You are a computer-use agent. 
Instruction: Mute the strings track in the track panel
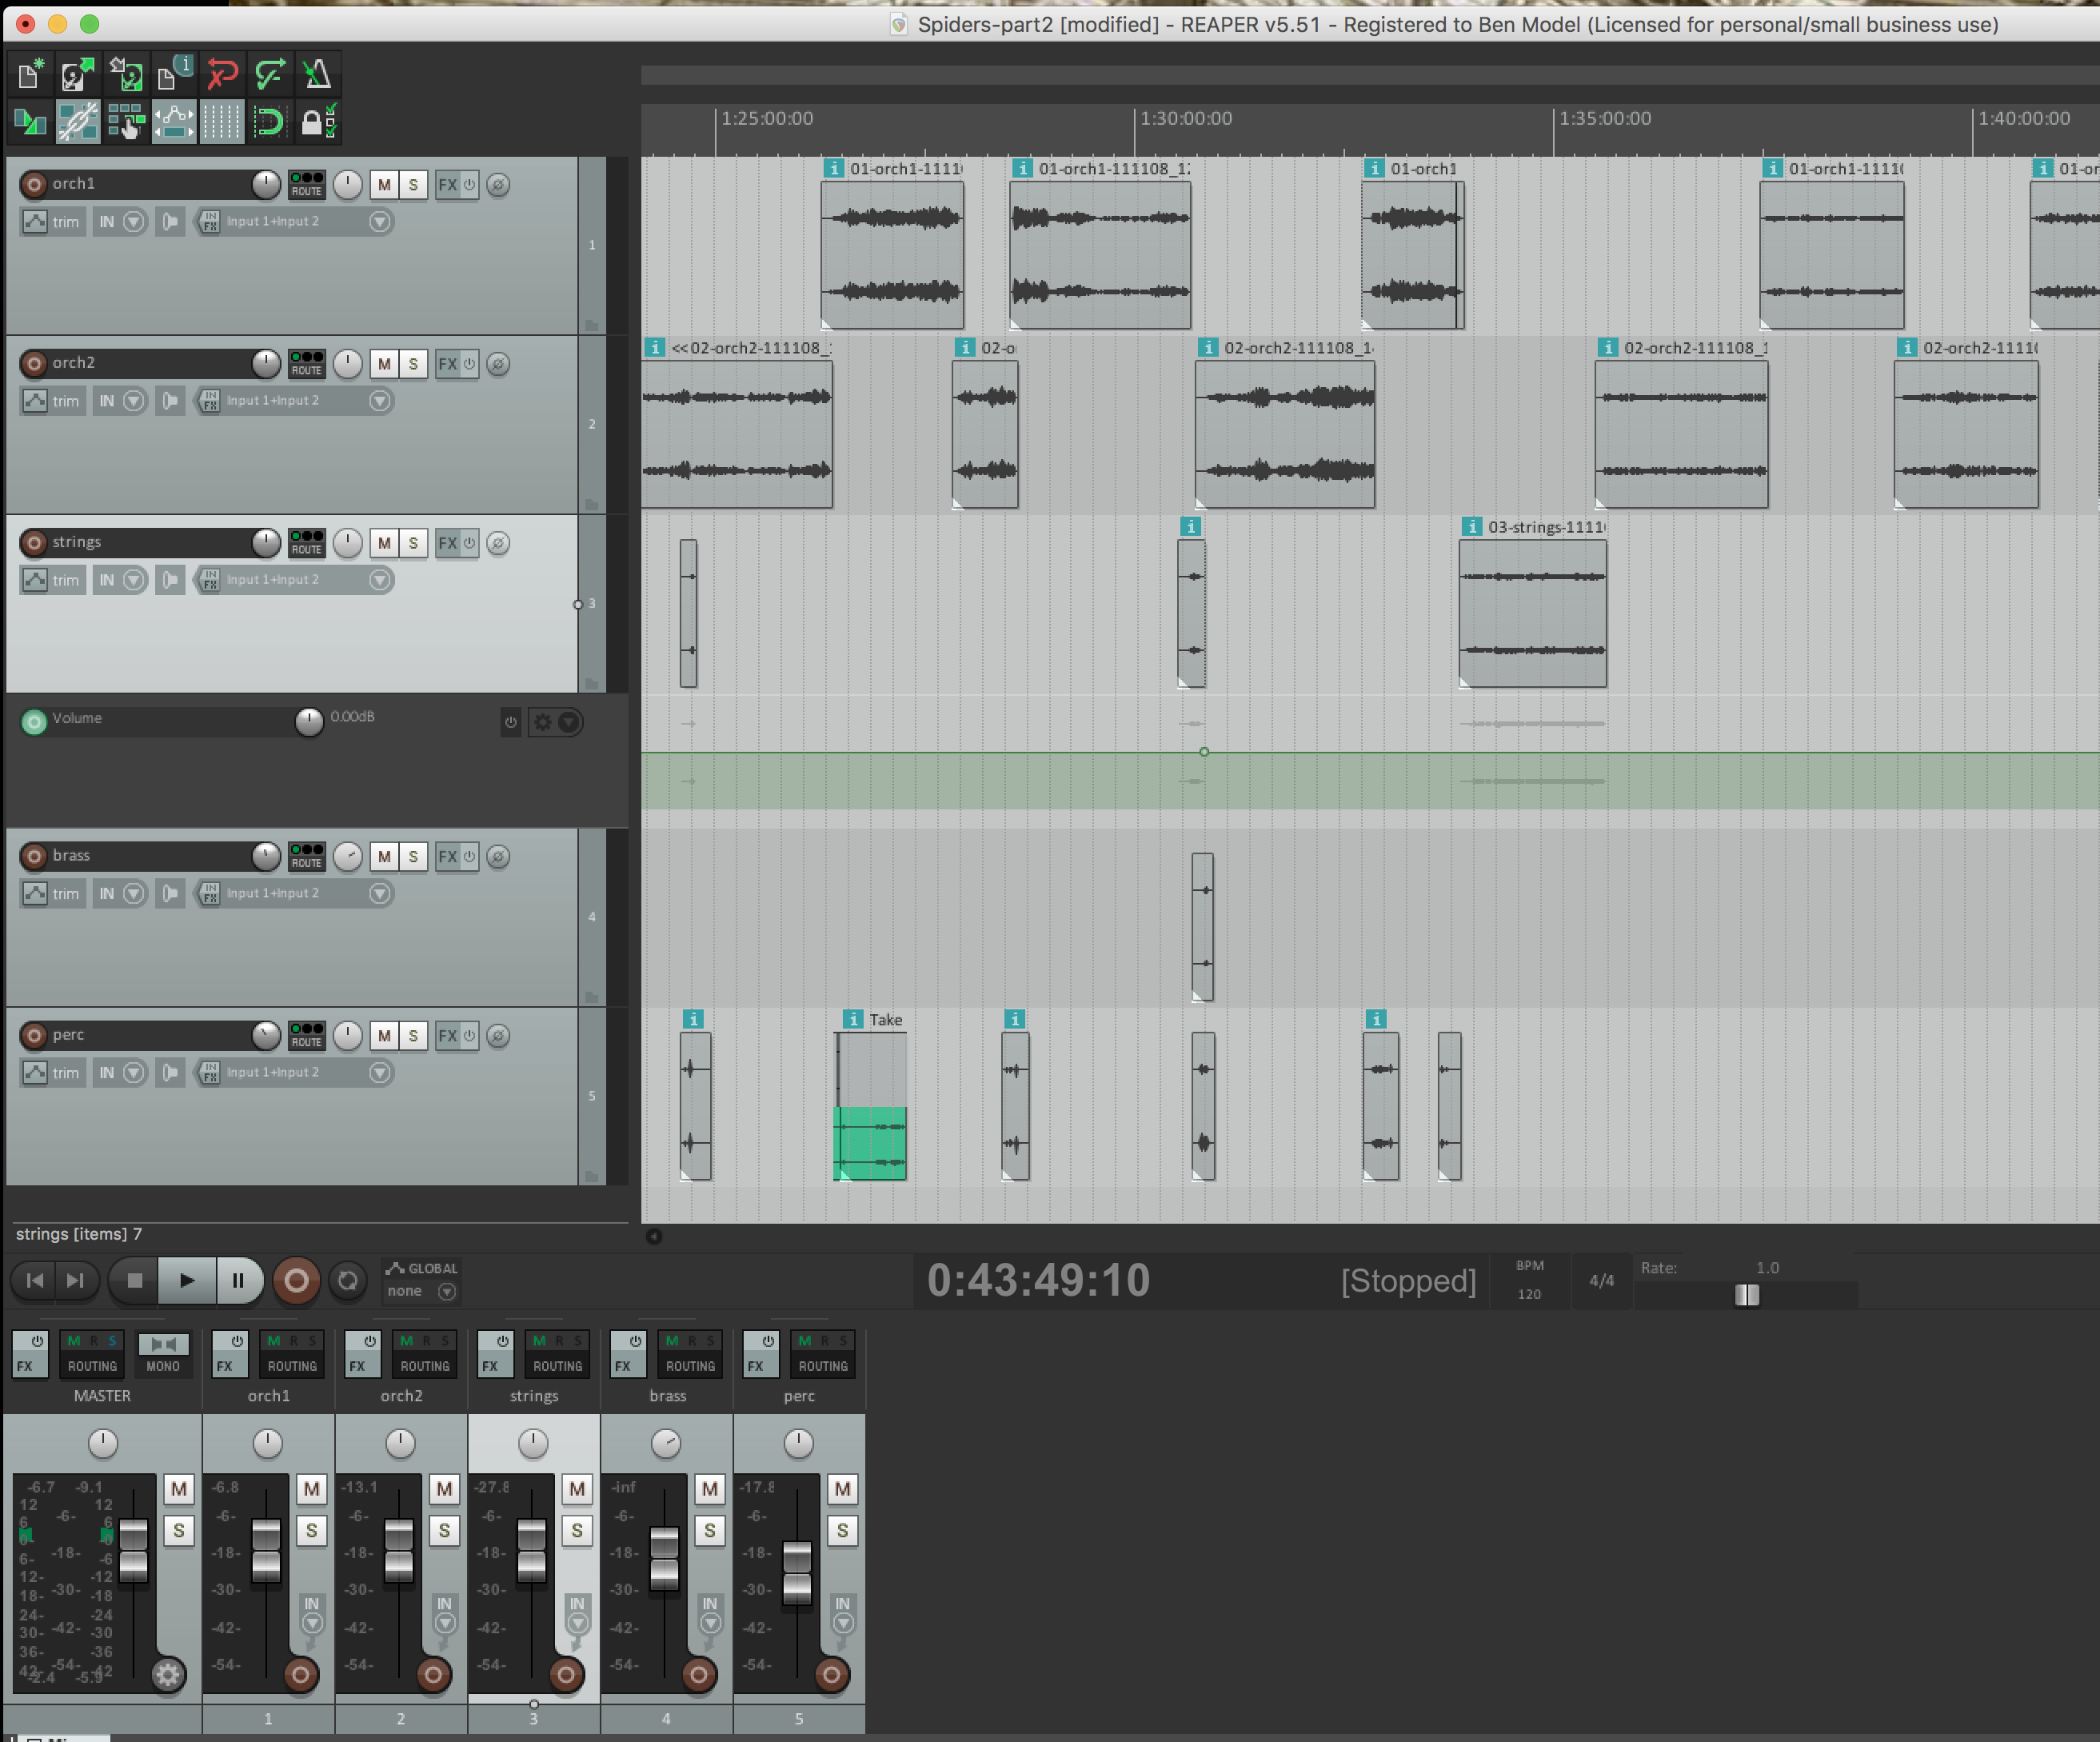click(x=384, y=543)
